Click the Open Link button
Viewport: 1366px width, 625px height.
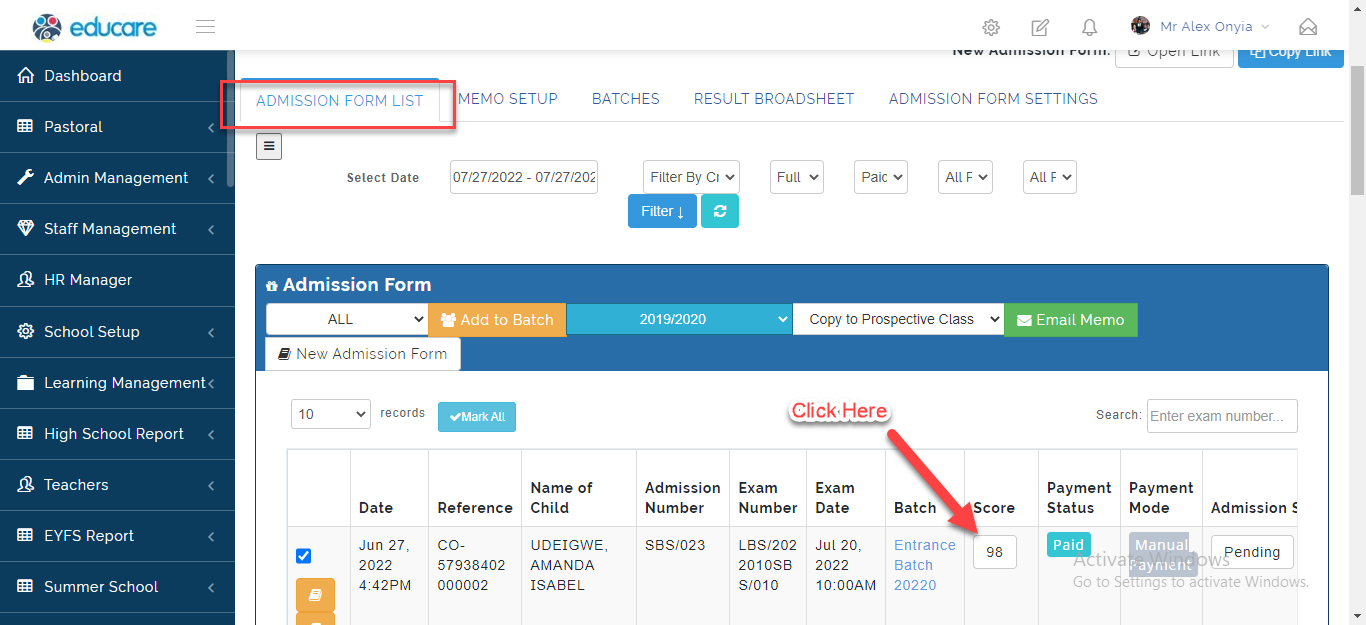[1172, 52]
